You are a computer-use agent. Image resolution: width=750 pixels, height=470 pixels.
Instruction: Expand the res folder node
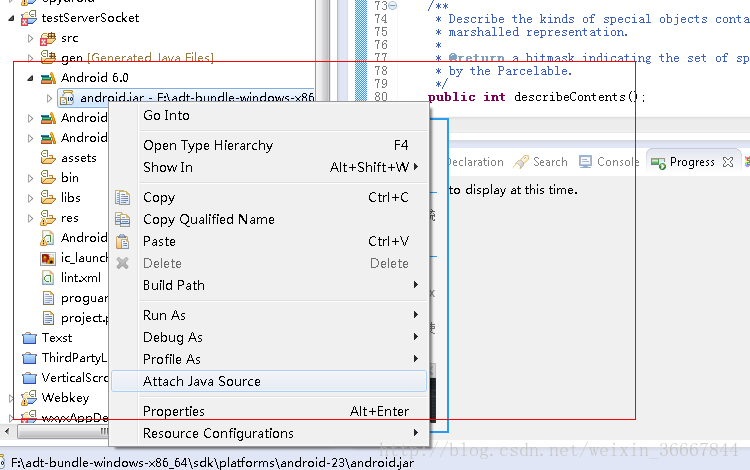(30, 218)
